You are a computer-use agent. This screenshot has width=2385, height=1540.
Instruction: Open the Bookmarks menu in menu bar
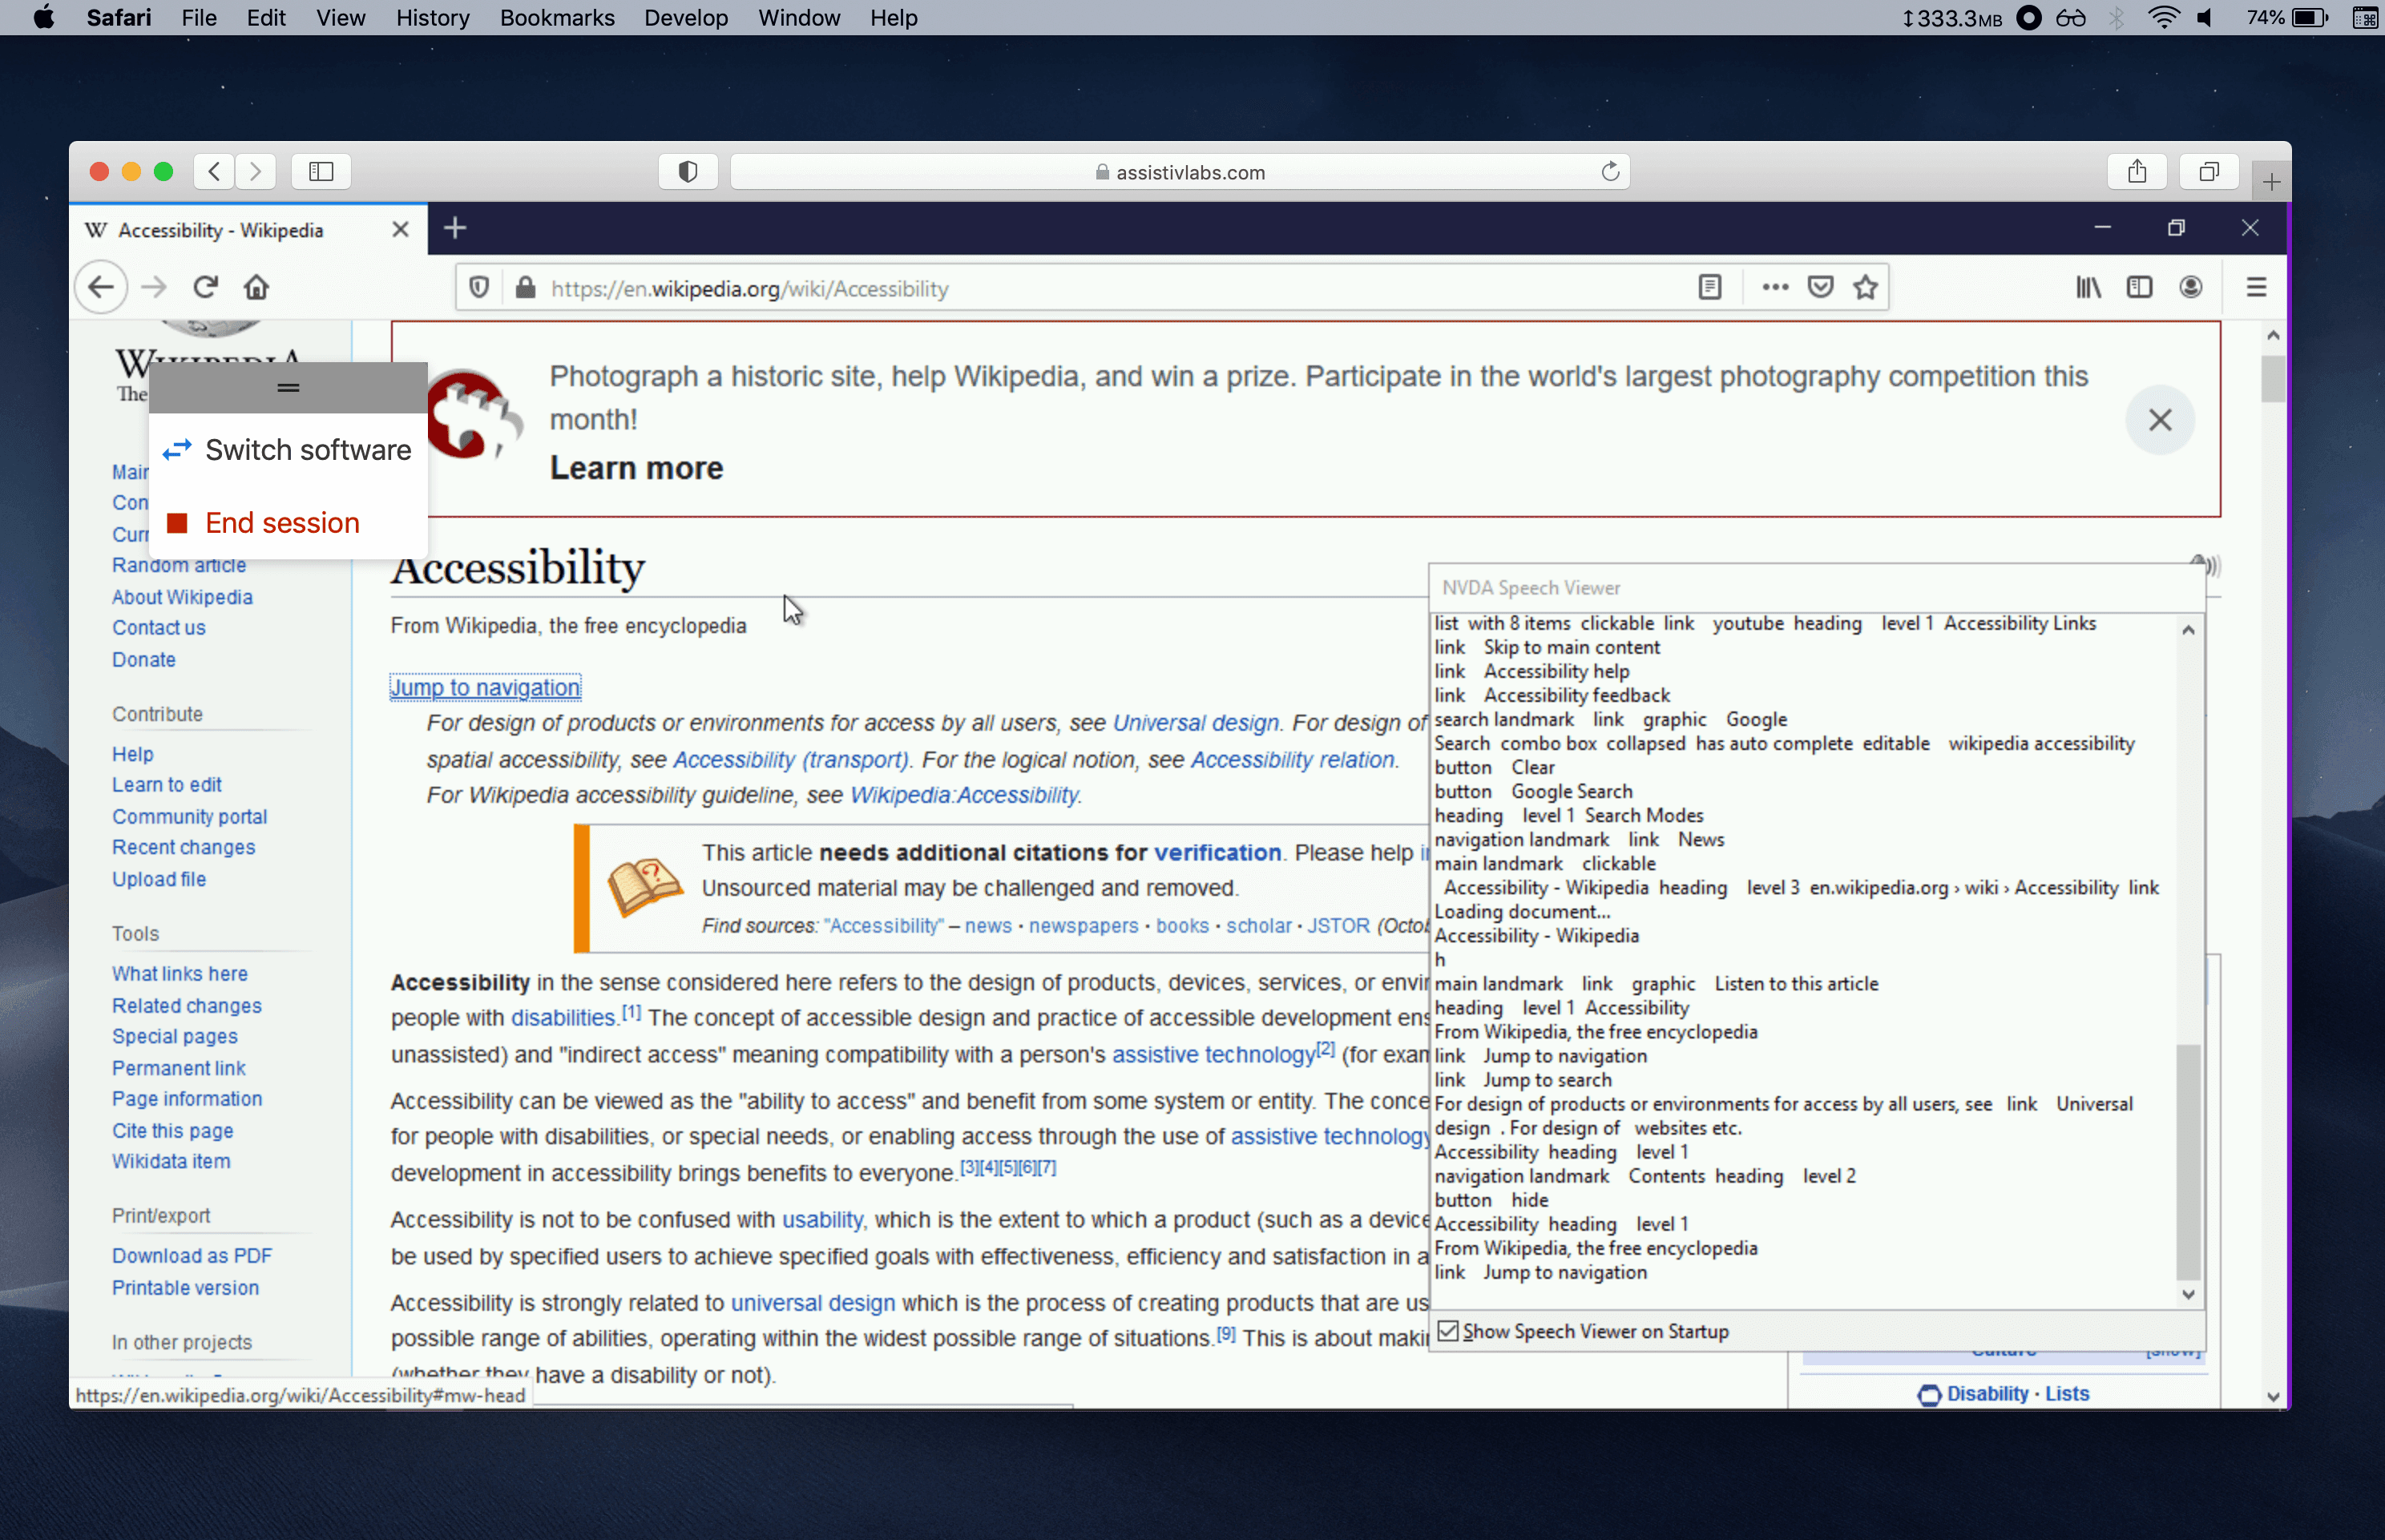click(557, 18)
